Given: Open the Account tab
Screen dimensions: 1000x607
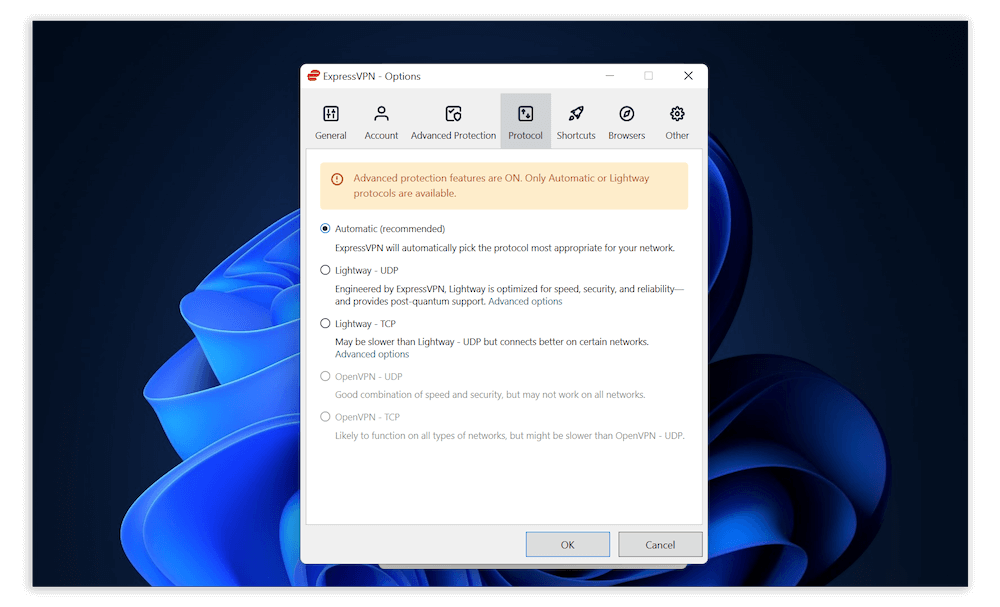Looking at the screenshot, I should click(x=381, y=120).
